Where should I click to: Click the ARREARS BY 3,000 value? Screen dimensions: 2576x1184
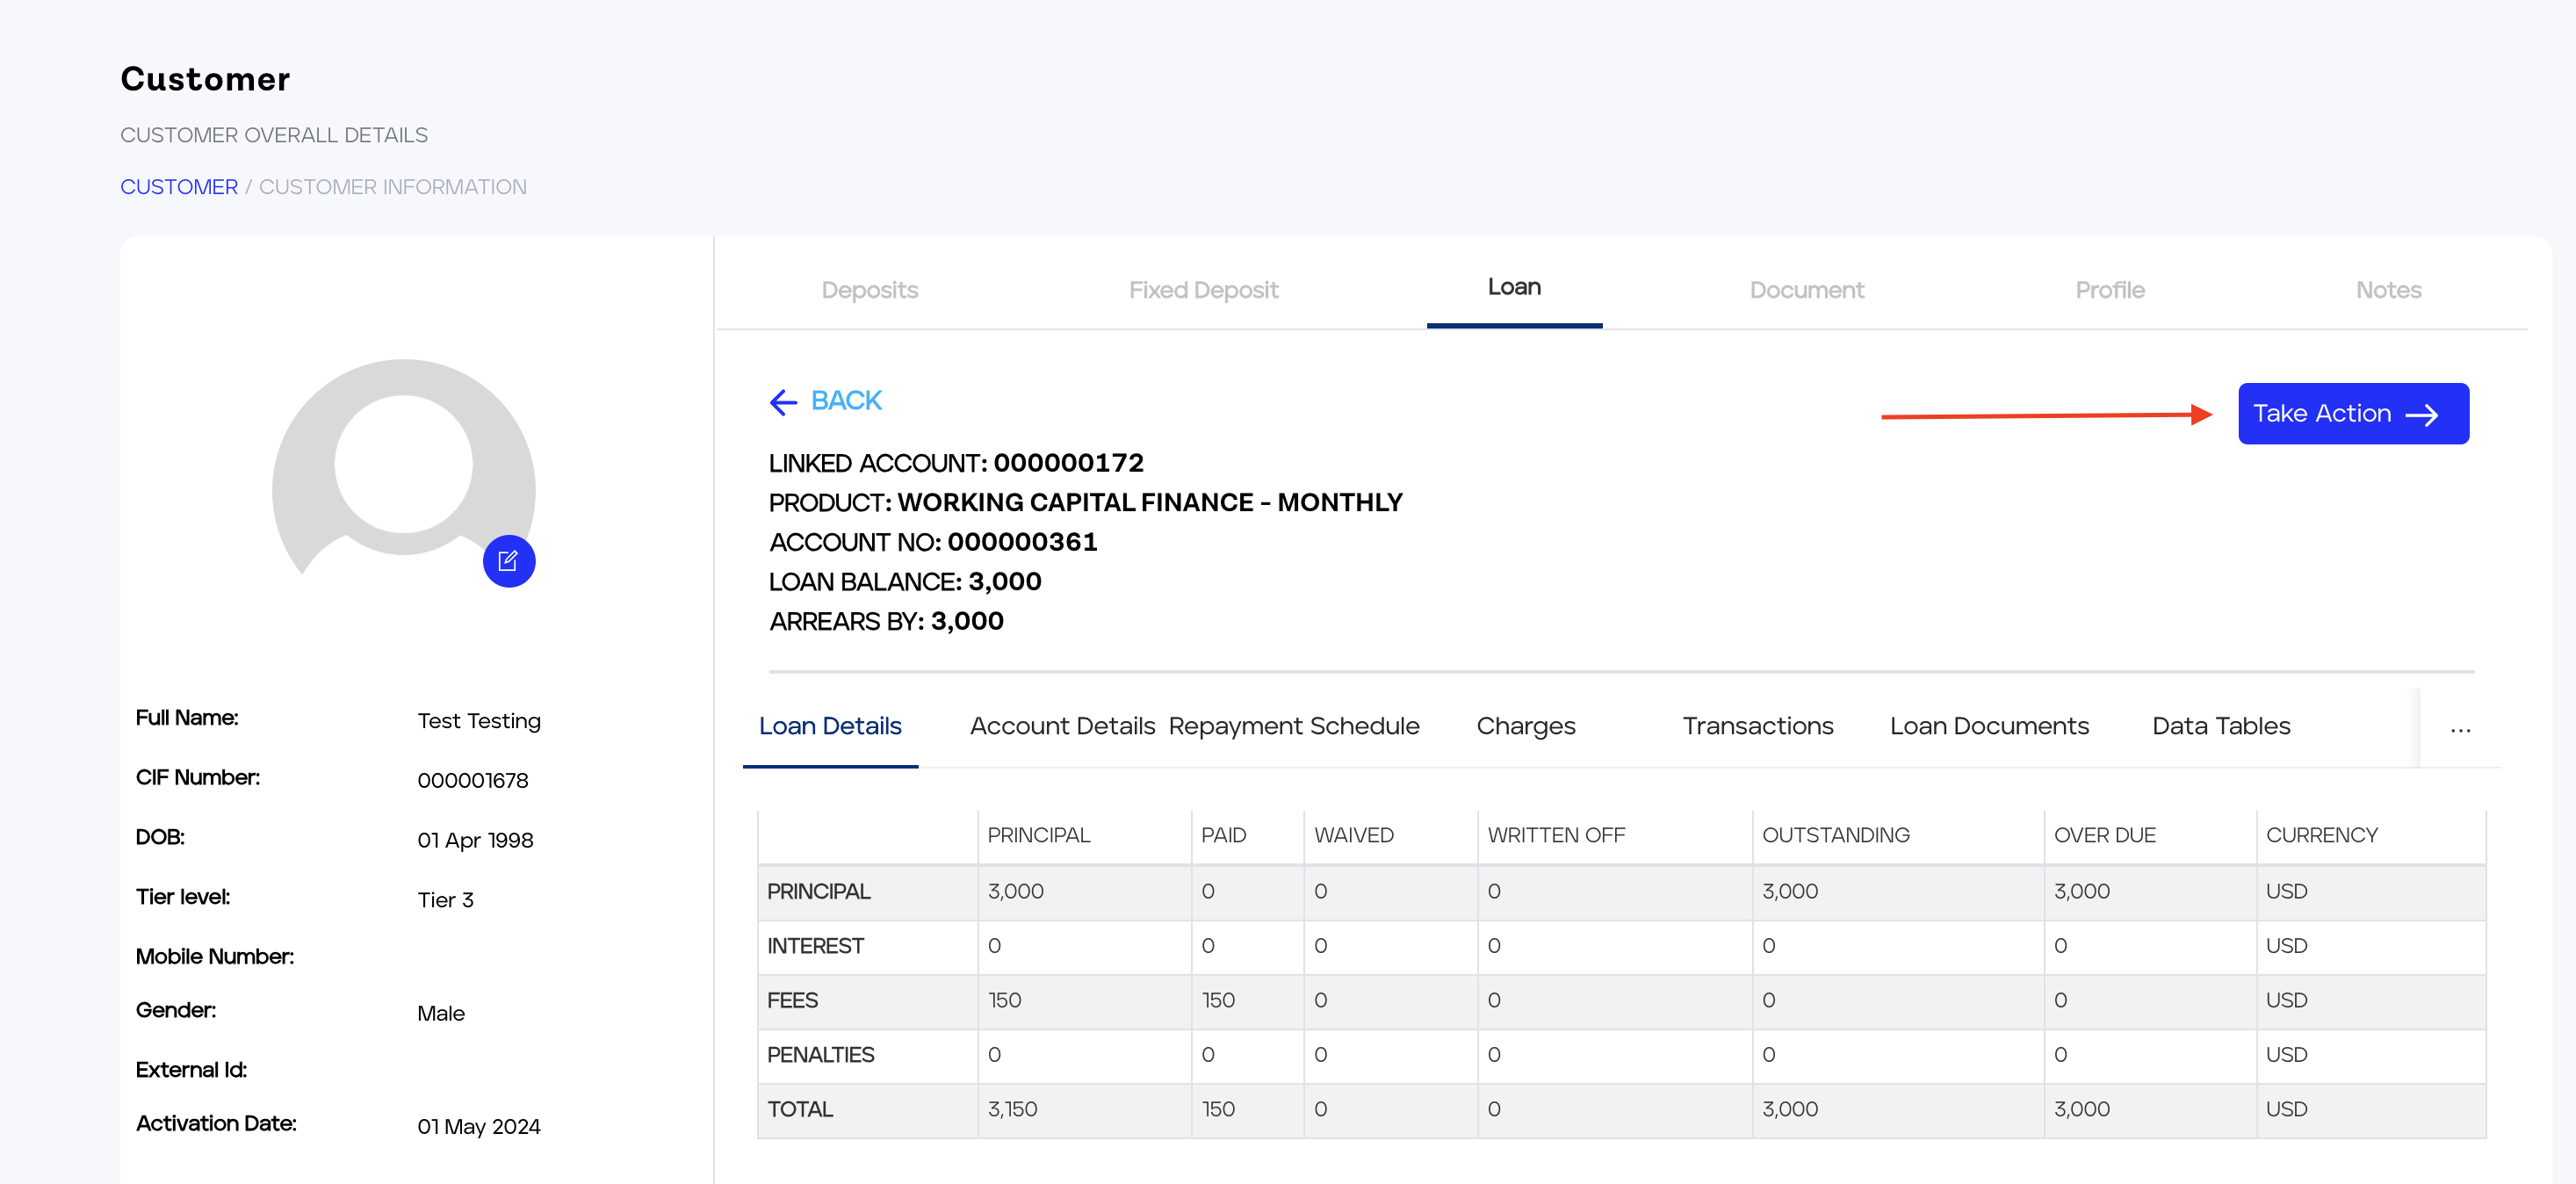tap(966, 621)
